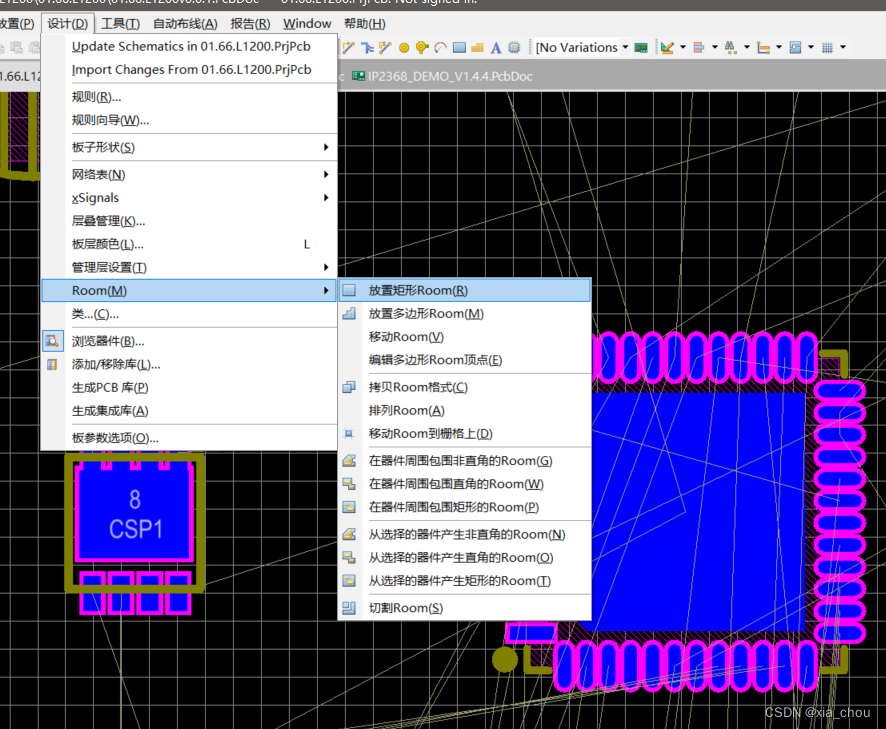Open the Window menu
Image resolution: width=886 pixels, height=729 pixels.
307,24
